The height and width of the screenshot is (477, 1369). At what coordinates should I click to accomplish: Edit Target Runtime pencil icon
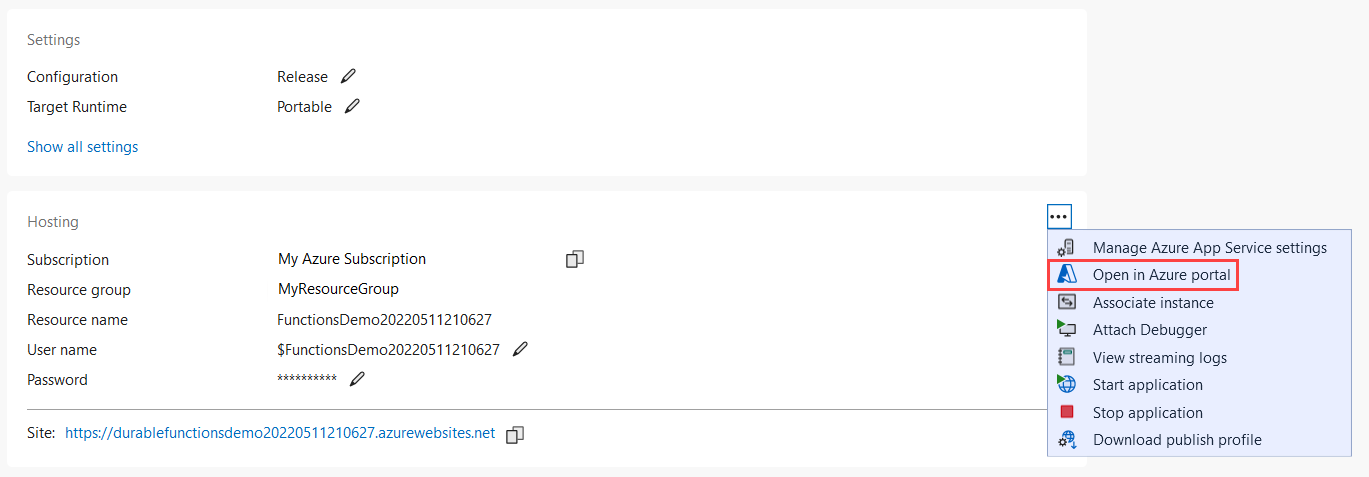(352, 106)
